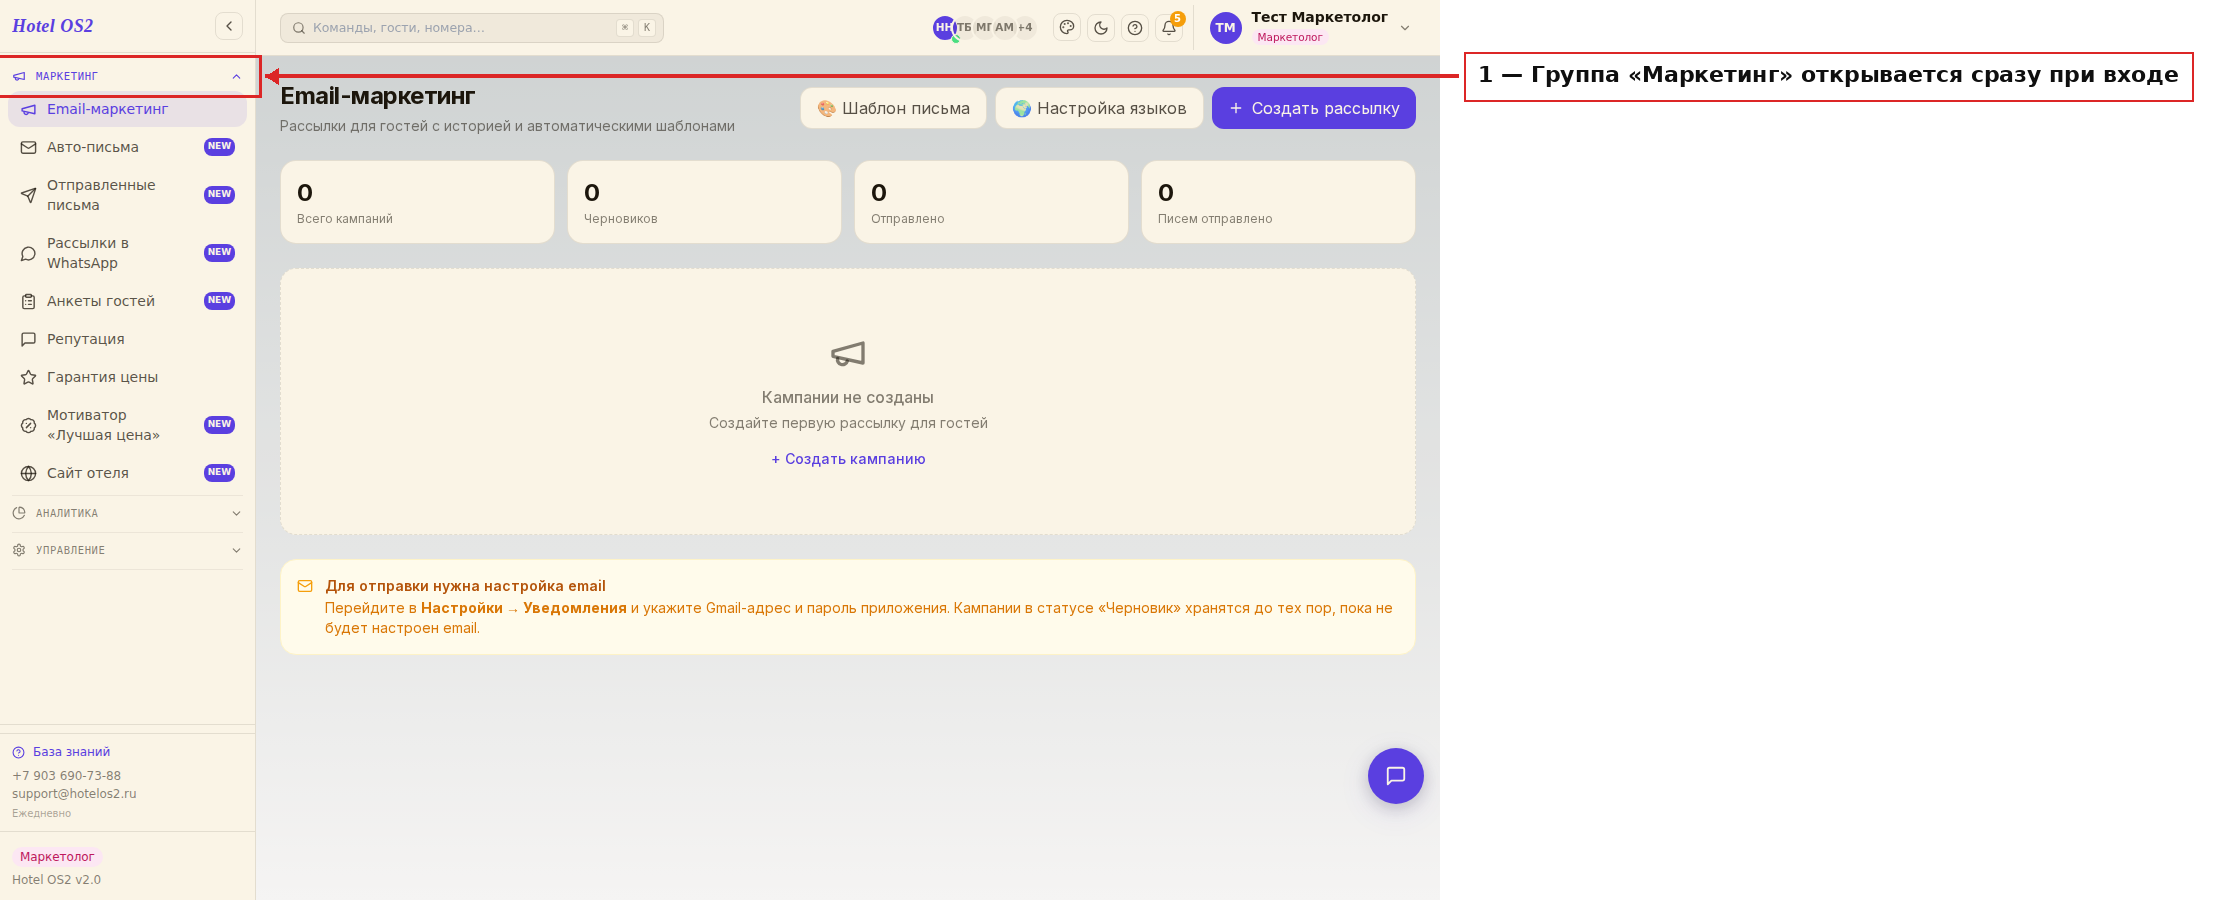The image size is (2217, 900).
Task: Click the megaphone icon beside Email-маркетинг item
Action: click(29, 110)
